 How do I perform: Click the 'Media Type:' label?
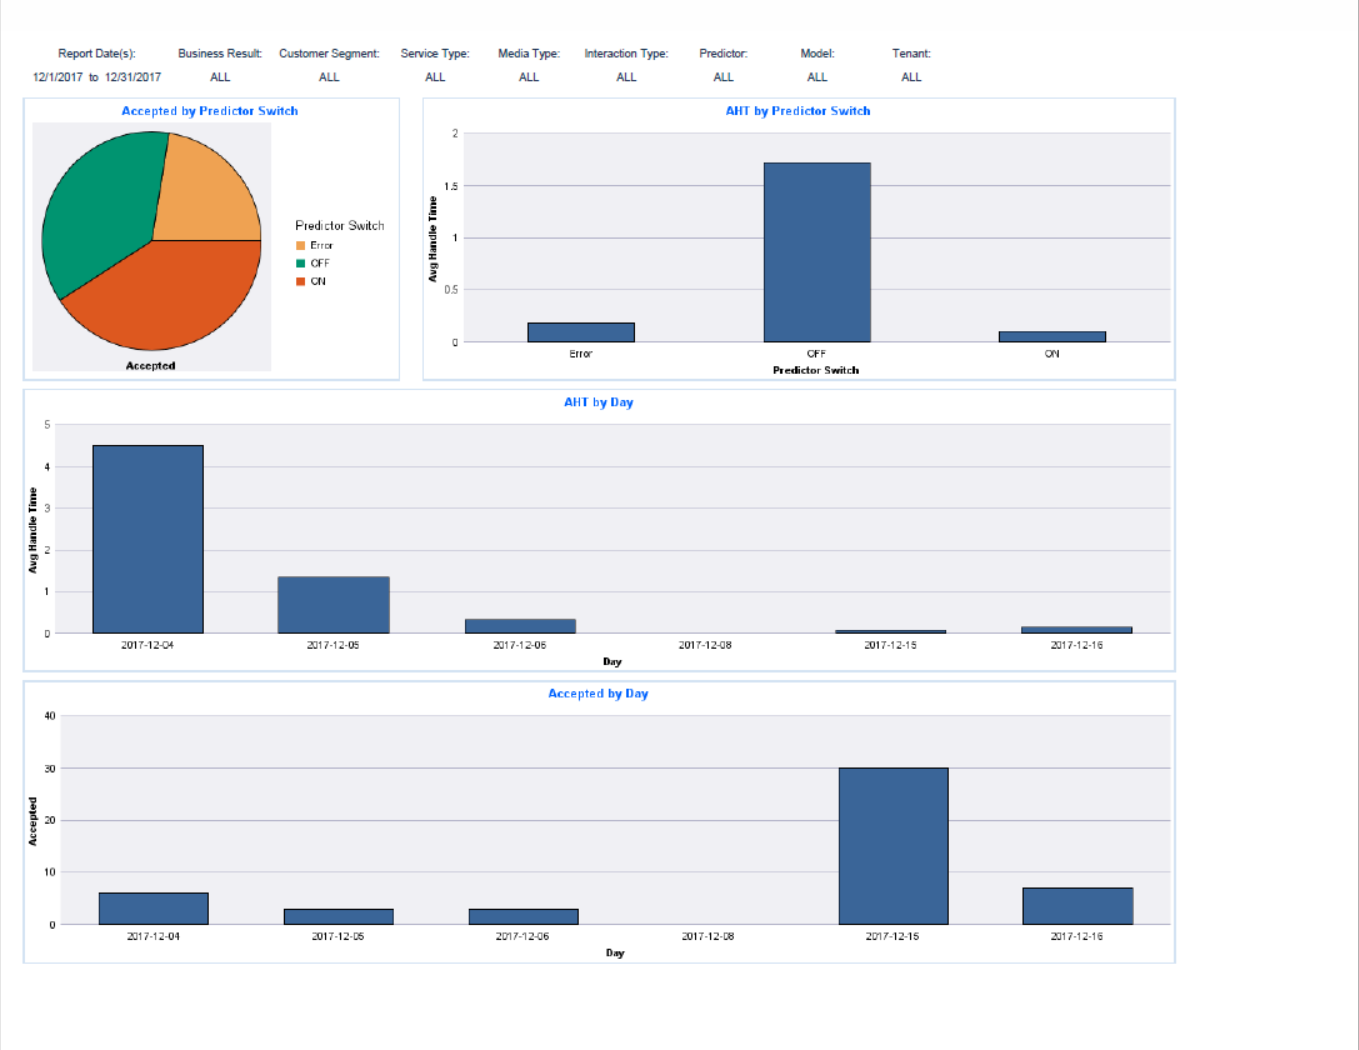tap(529, 54)
